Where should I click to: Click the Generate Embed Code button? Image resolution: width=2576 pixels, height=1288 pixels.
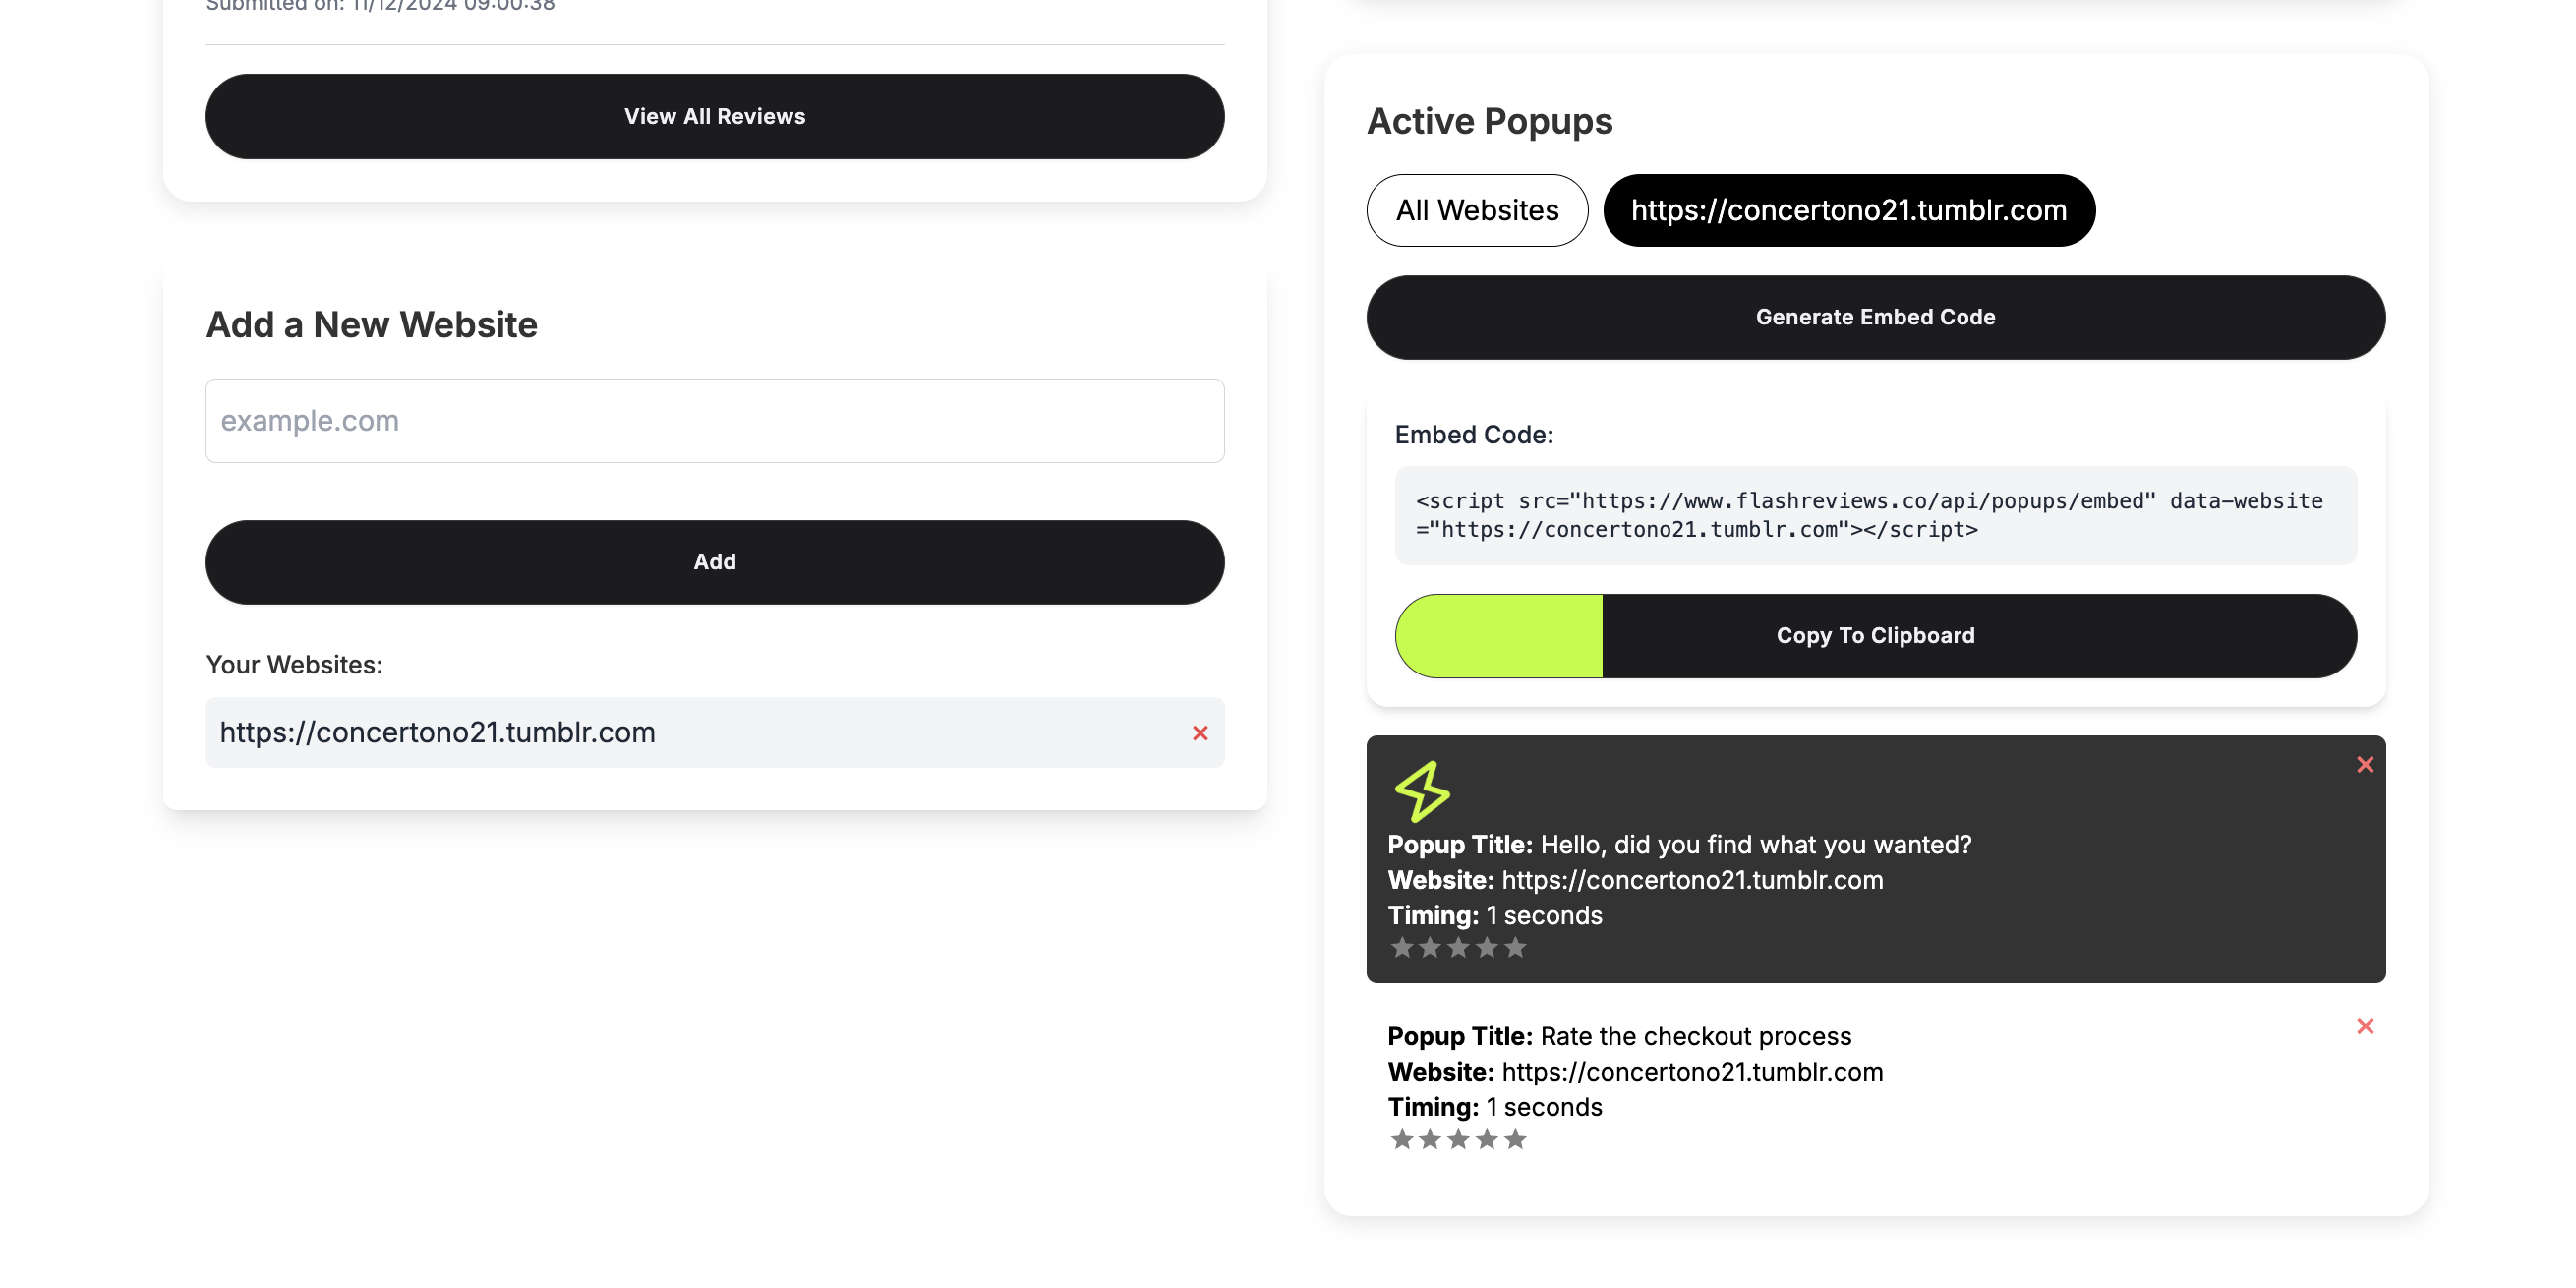tap(1875, 317)
